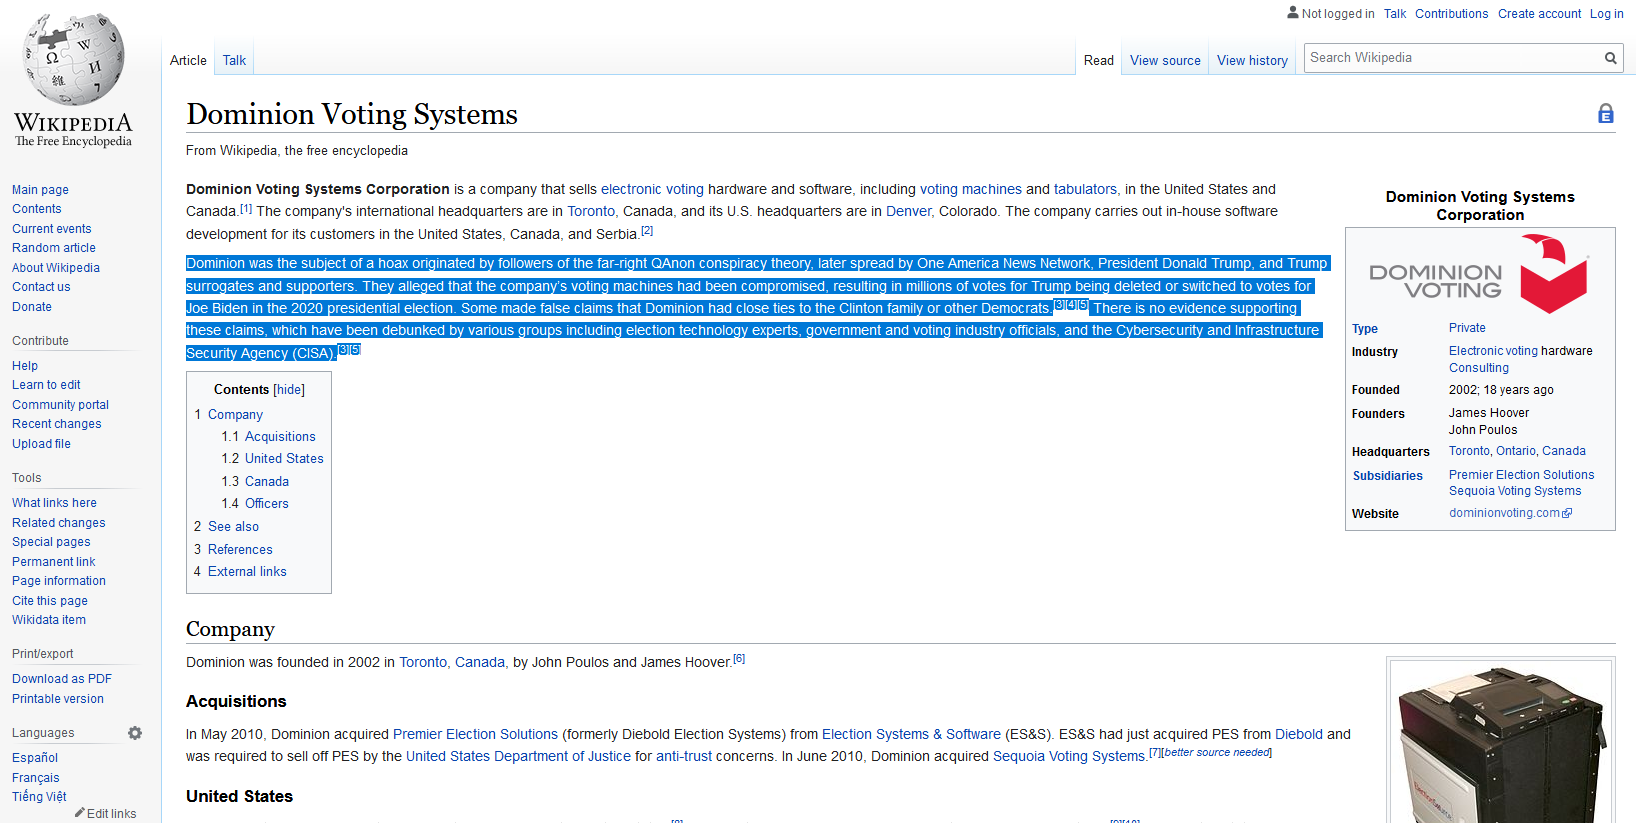Click Create account
The image size is (1636, 823).
point(1539,14)
